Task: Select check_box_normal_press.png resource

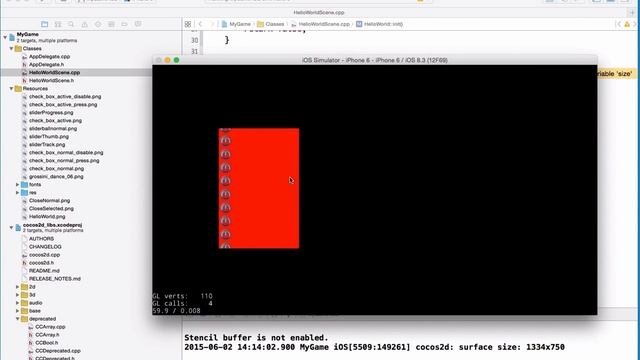Action: (x=64, y=160)
